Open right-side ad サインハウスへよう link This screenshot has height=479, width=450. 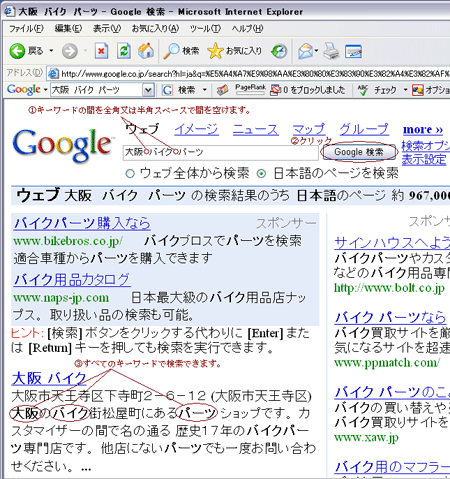[392, 242]
